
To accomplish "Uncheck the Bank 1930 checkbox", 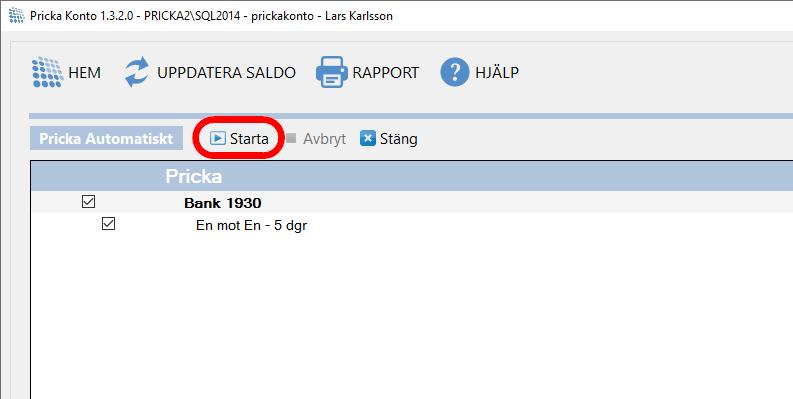I will [88, 202].
